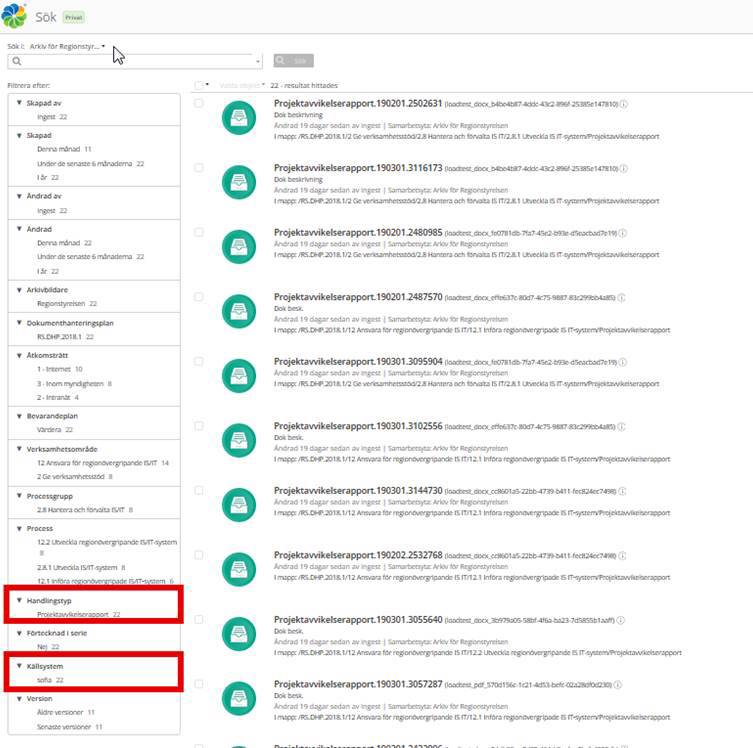Select checkbox for Projektavvikelserapport.190301.3102556
Image resolution: width=753 pixels, height=748 pixels.
(199, 425)
